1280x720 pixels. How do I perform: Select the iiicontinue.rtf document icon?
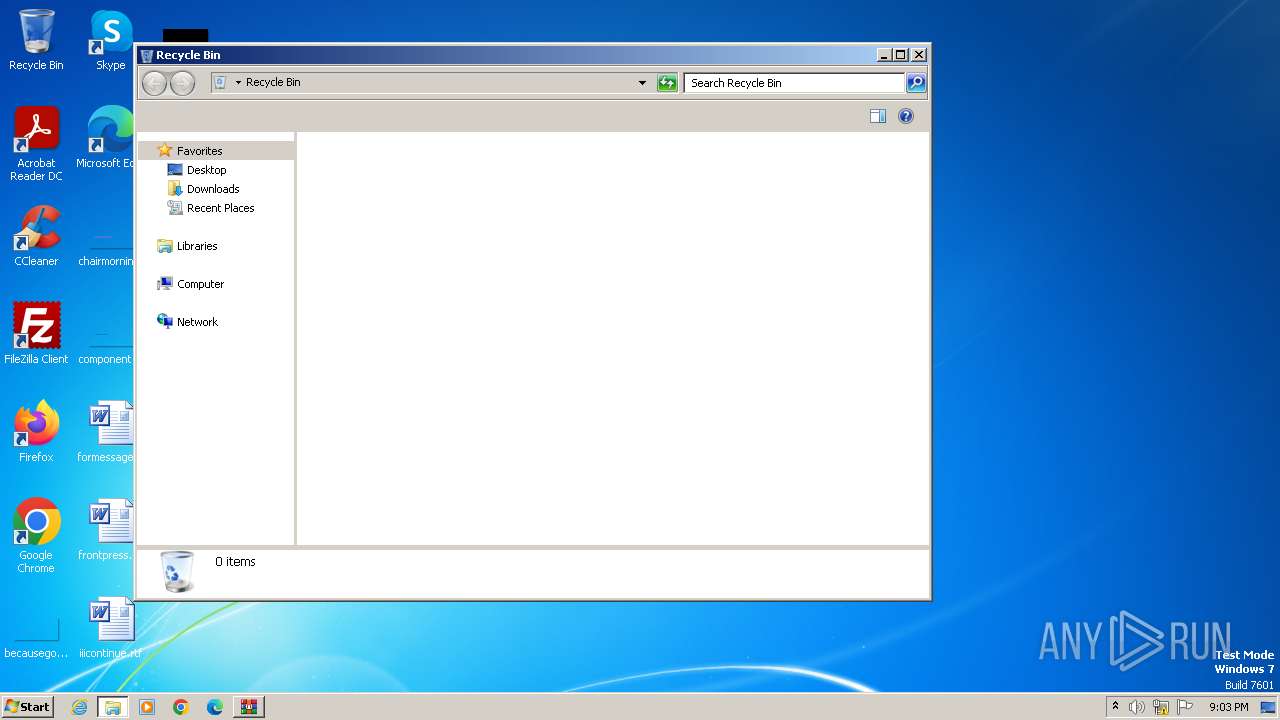point(110,628)
